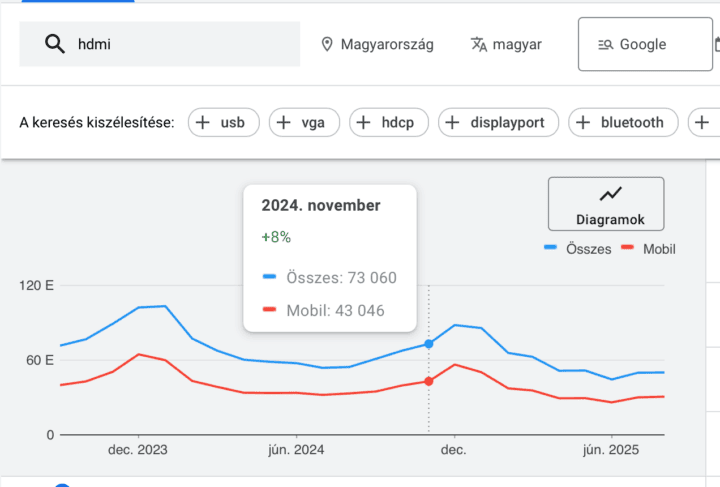Open the Google search network selector
720x487 pixels.
[632, 44]
